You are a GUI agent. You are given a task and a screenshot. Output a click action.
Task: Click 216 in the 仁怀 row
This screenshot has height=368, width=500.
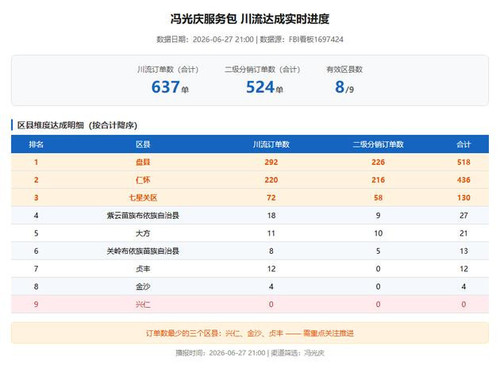(378, 180)
